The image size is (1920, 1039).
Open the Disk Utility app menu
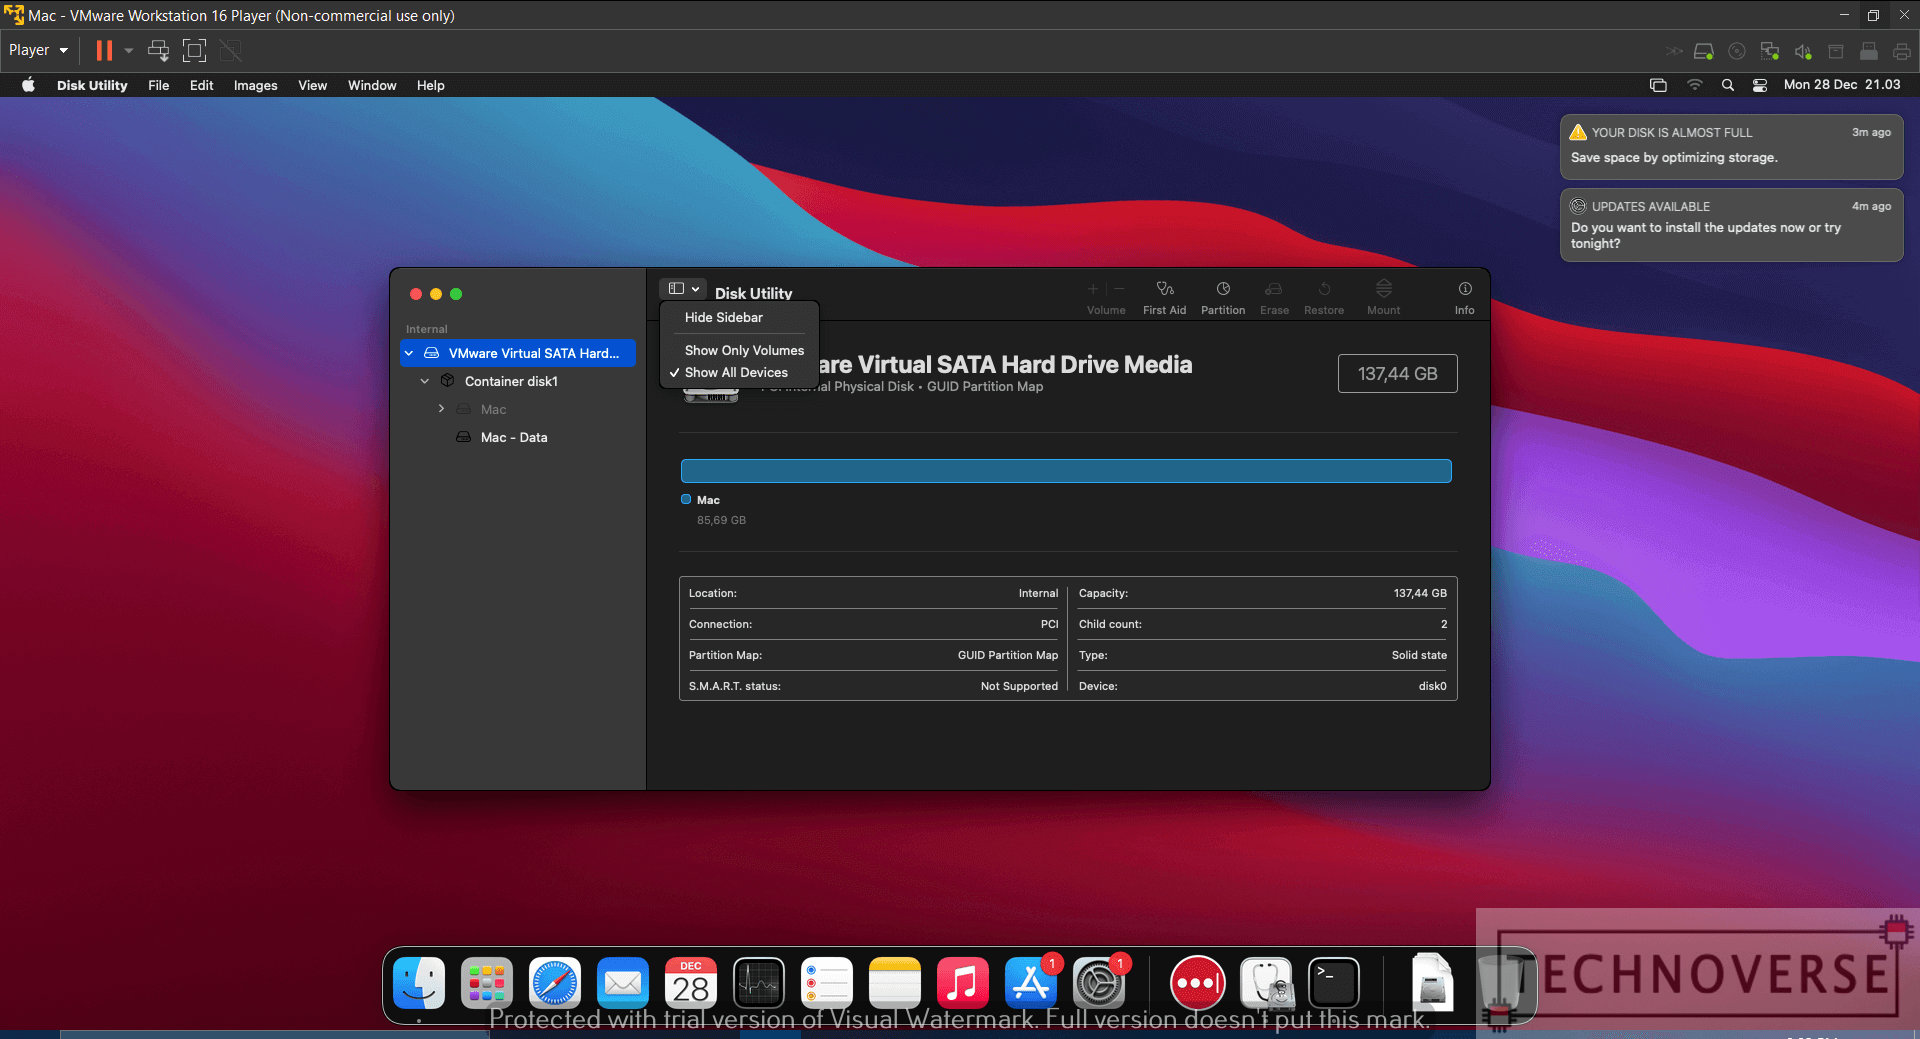coord(92,85)
